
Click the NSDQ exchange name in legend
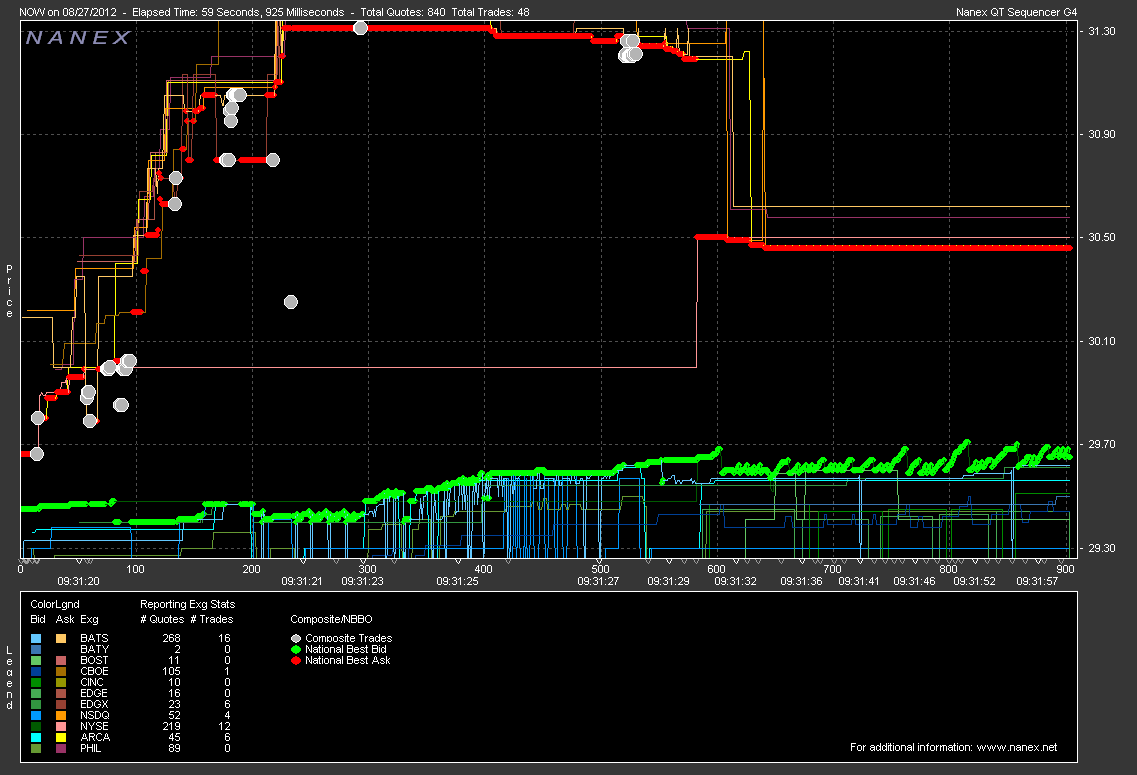(95, 716)
